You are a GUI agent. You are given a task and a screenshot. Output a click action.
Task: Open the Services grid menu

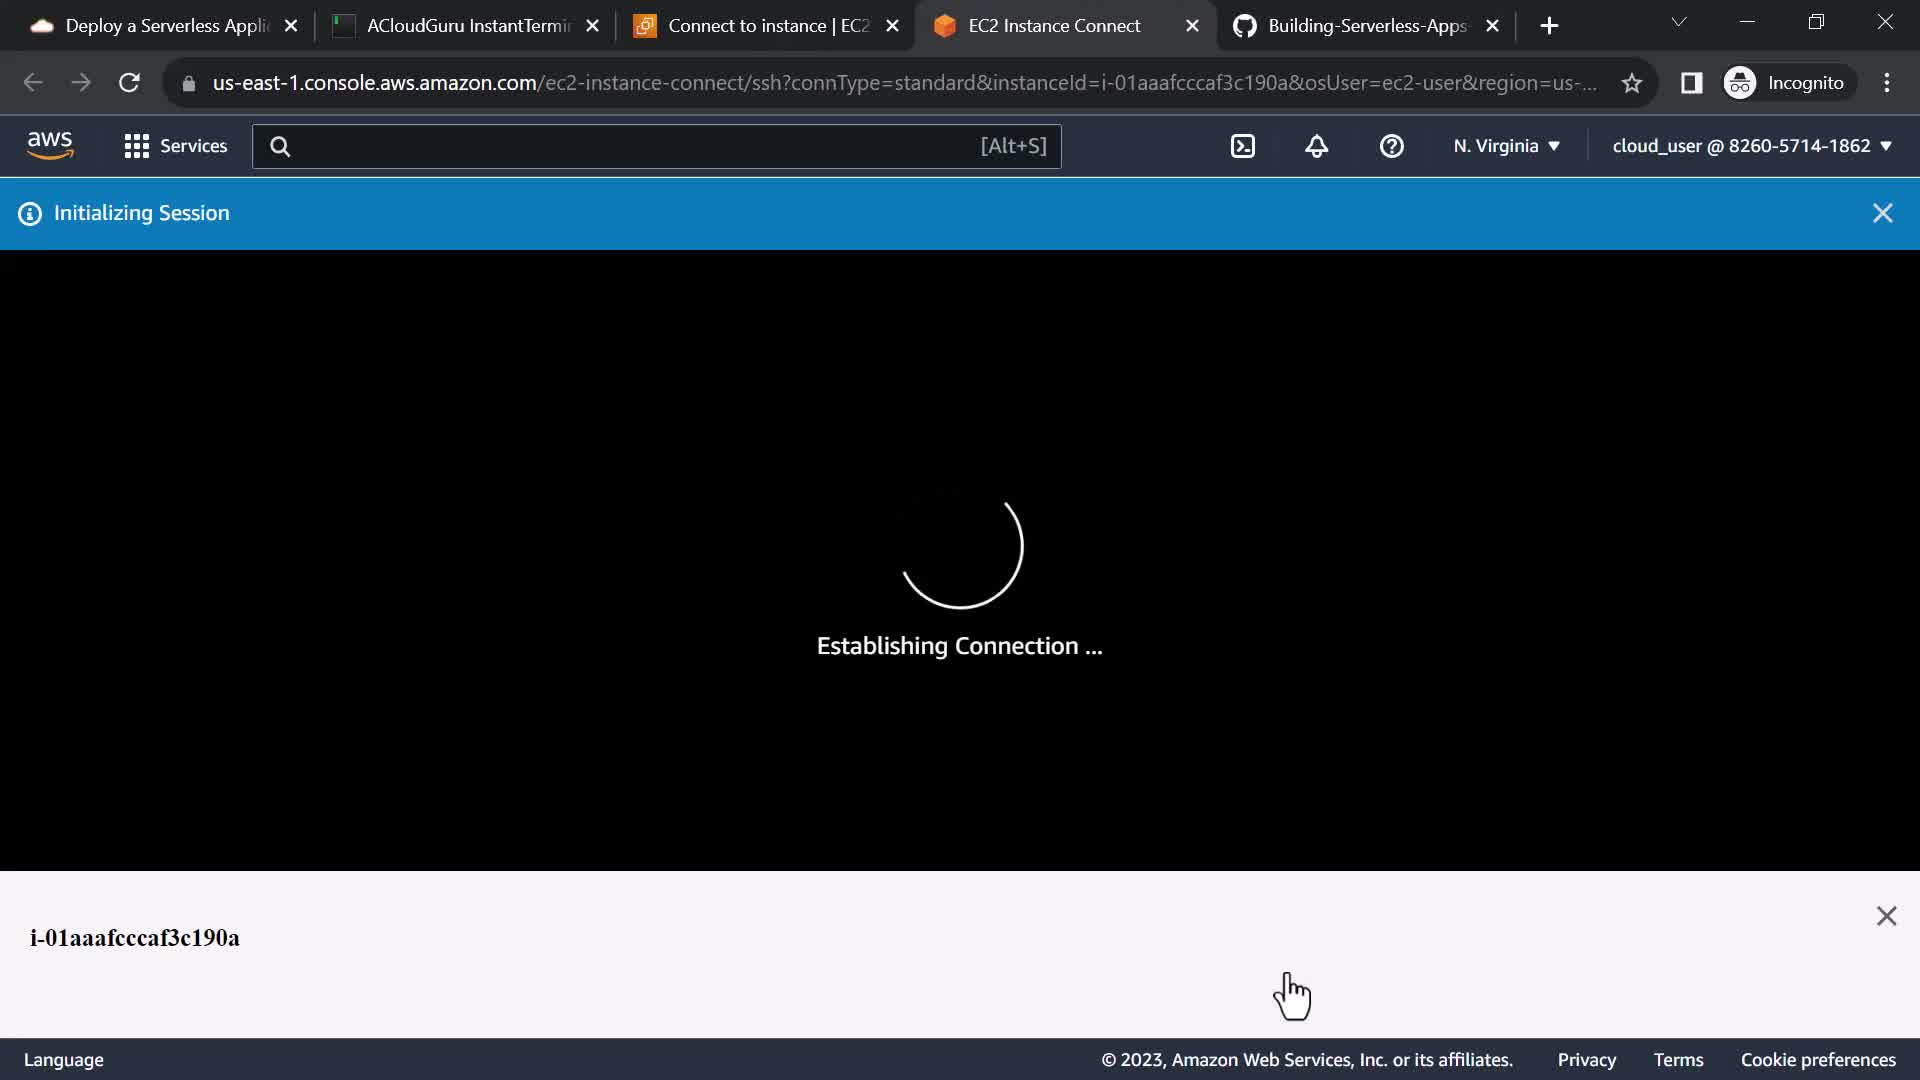click(x=176, y=146)
